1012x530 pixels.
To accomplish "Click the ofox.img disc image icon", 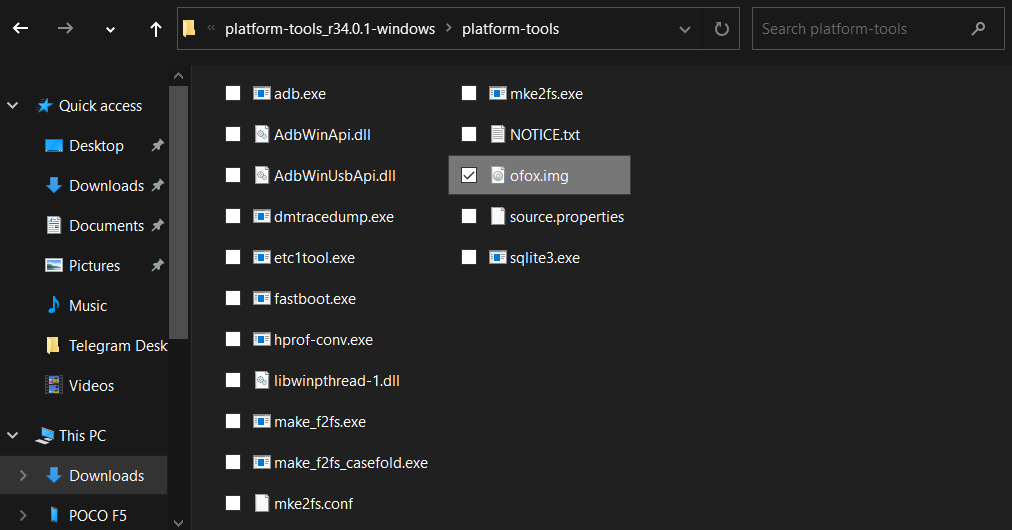I will (x=498, y=176).
